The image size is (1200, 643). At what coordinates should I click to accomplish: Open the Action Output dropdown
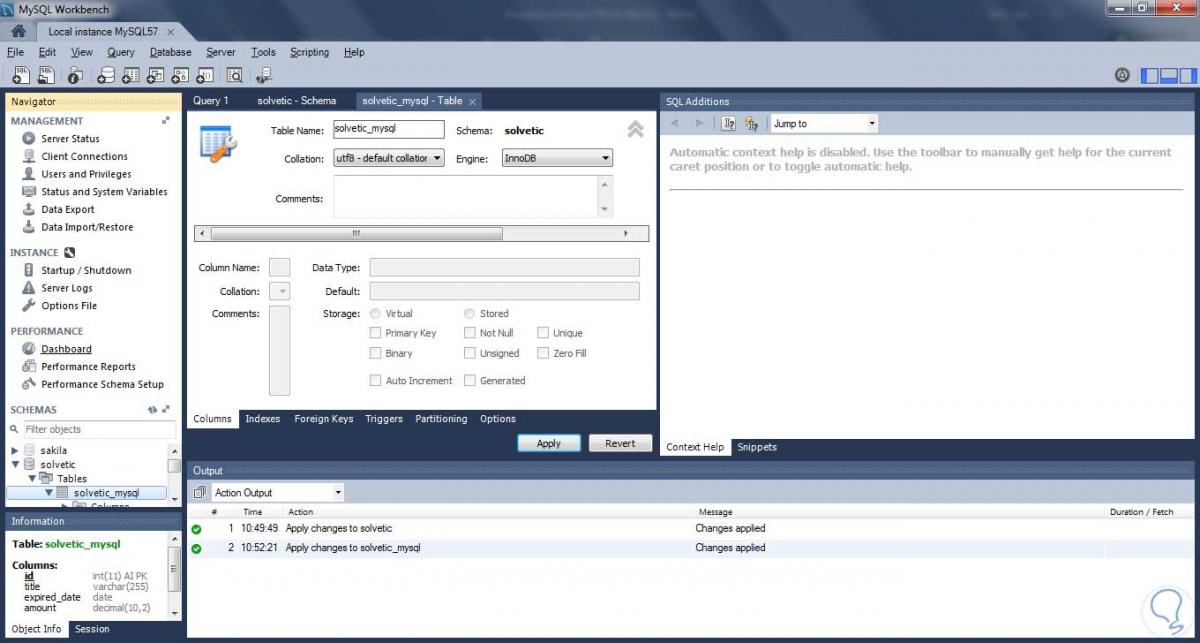tap(277, 493)
